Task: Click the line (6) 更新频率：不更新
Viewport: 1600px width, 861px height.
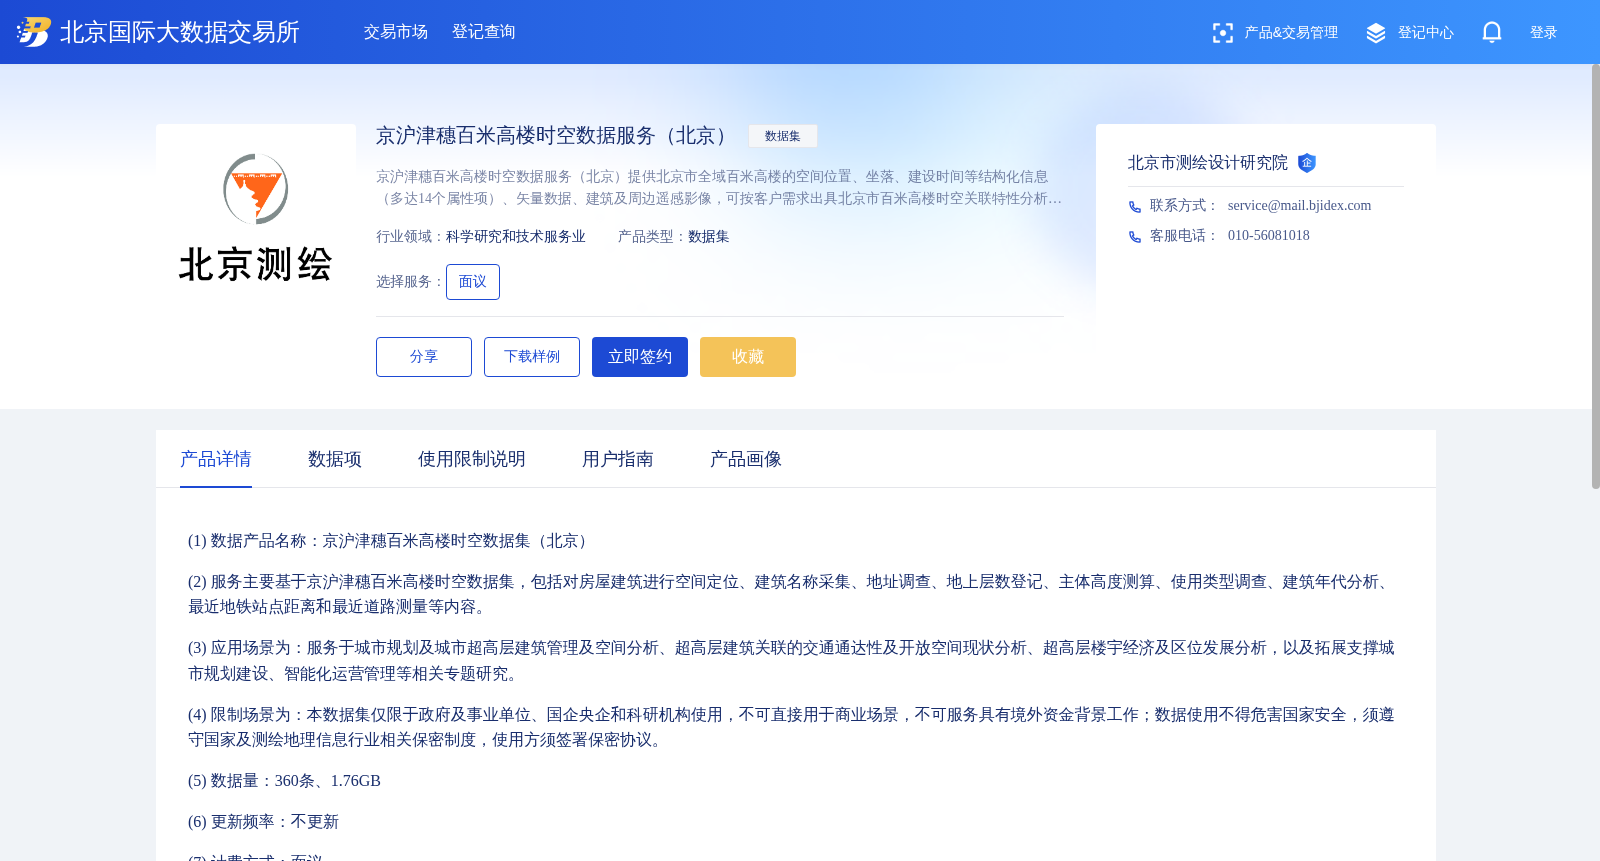Action: point(264,822)
